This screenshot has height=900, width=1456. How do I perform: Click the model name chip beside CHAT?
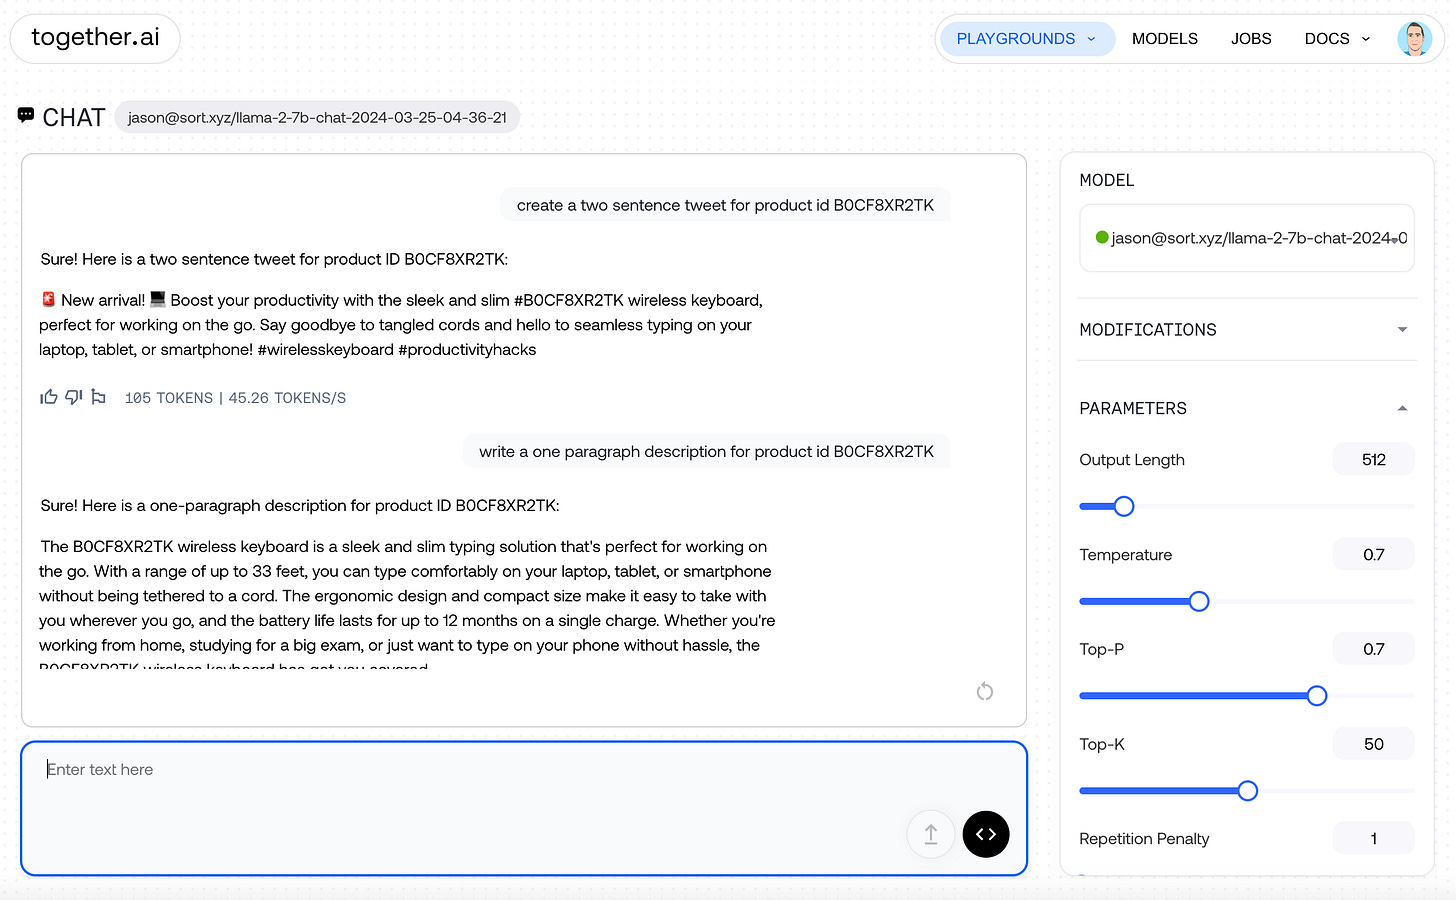(x=317, y=117)
